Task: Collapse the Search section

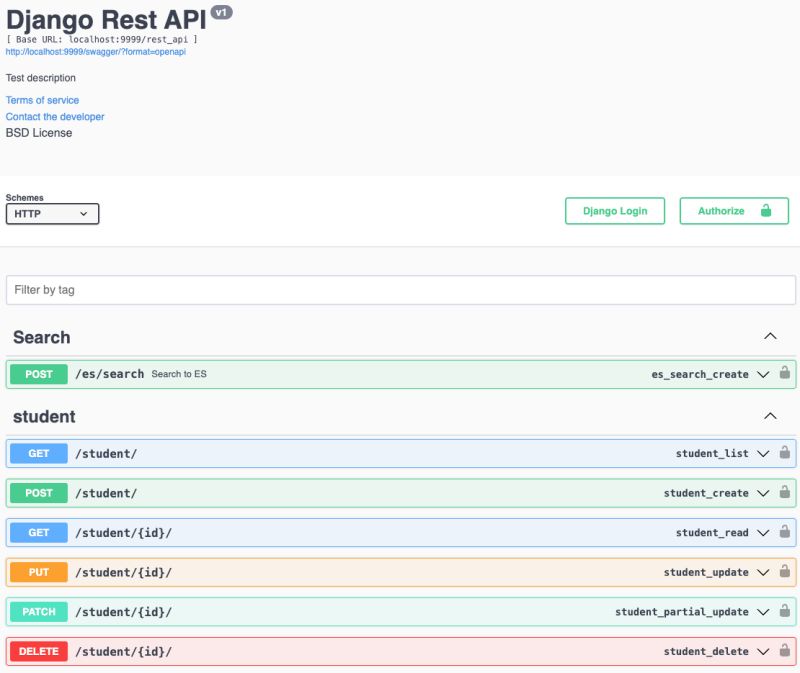Action: (x=770, y=336)
